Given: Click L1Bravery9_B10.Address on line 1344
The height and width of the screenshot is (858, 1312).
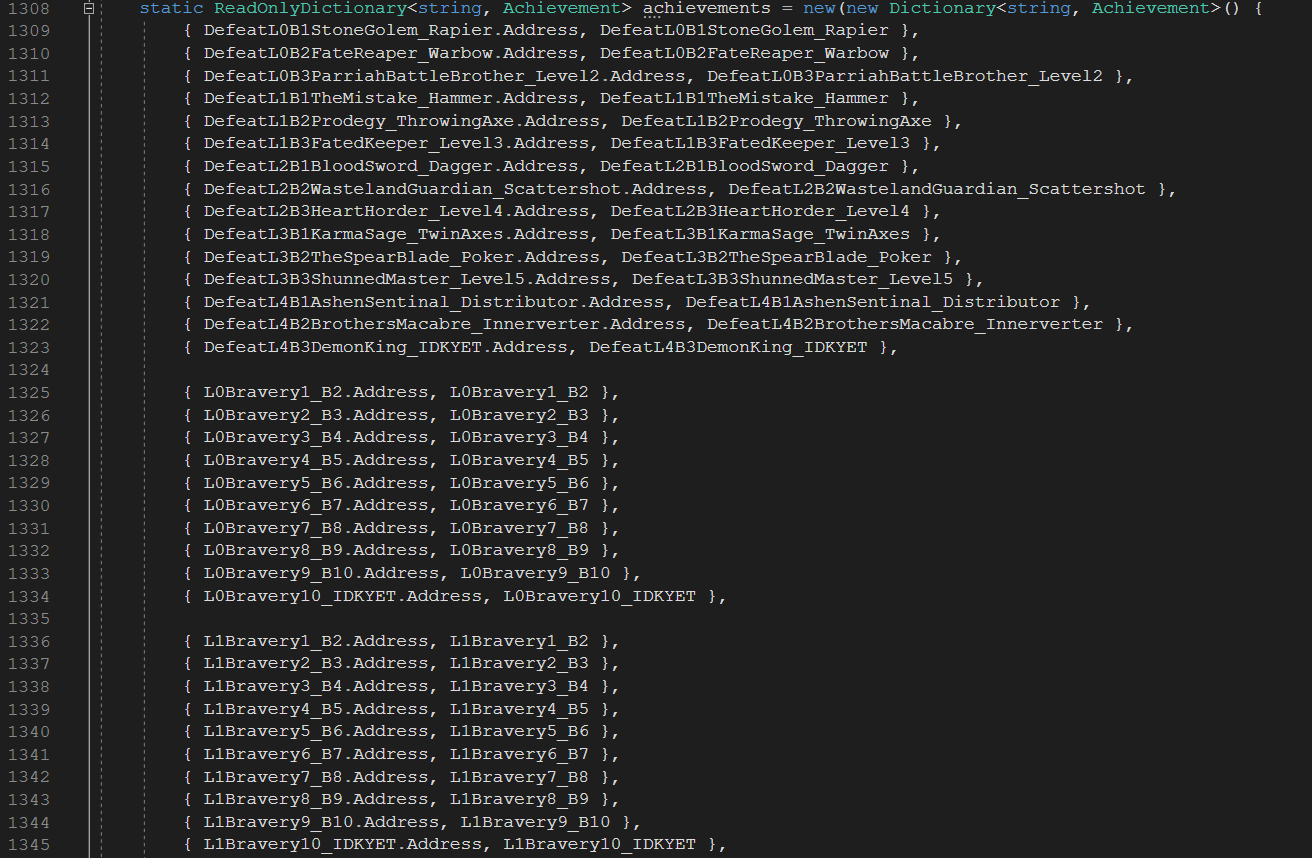Looking at the screenshot, I should [321, 822].
